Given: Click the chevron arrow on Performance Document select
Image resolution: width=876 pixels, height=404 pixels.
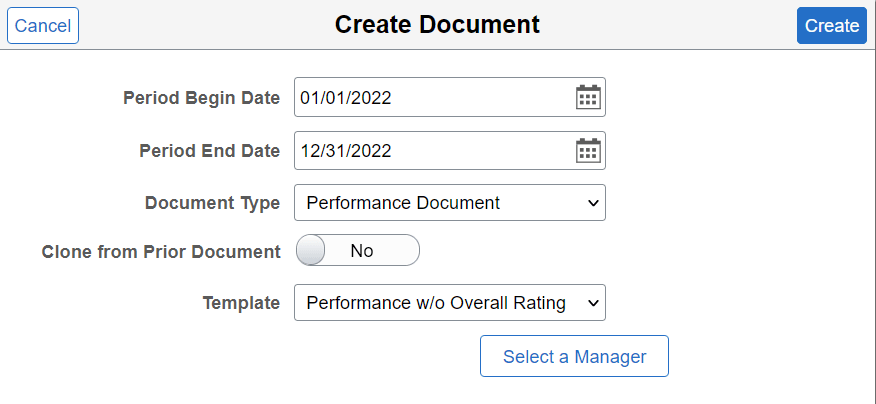Looking at the screenshot, I should point(591,203).
